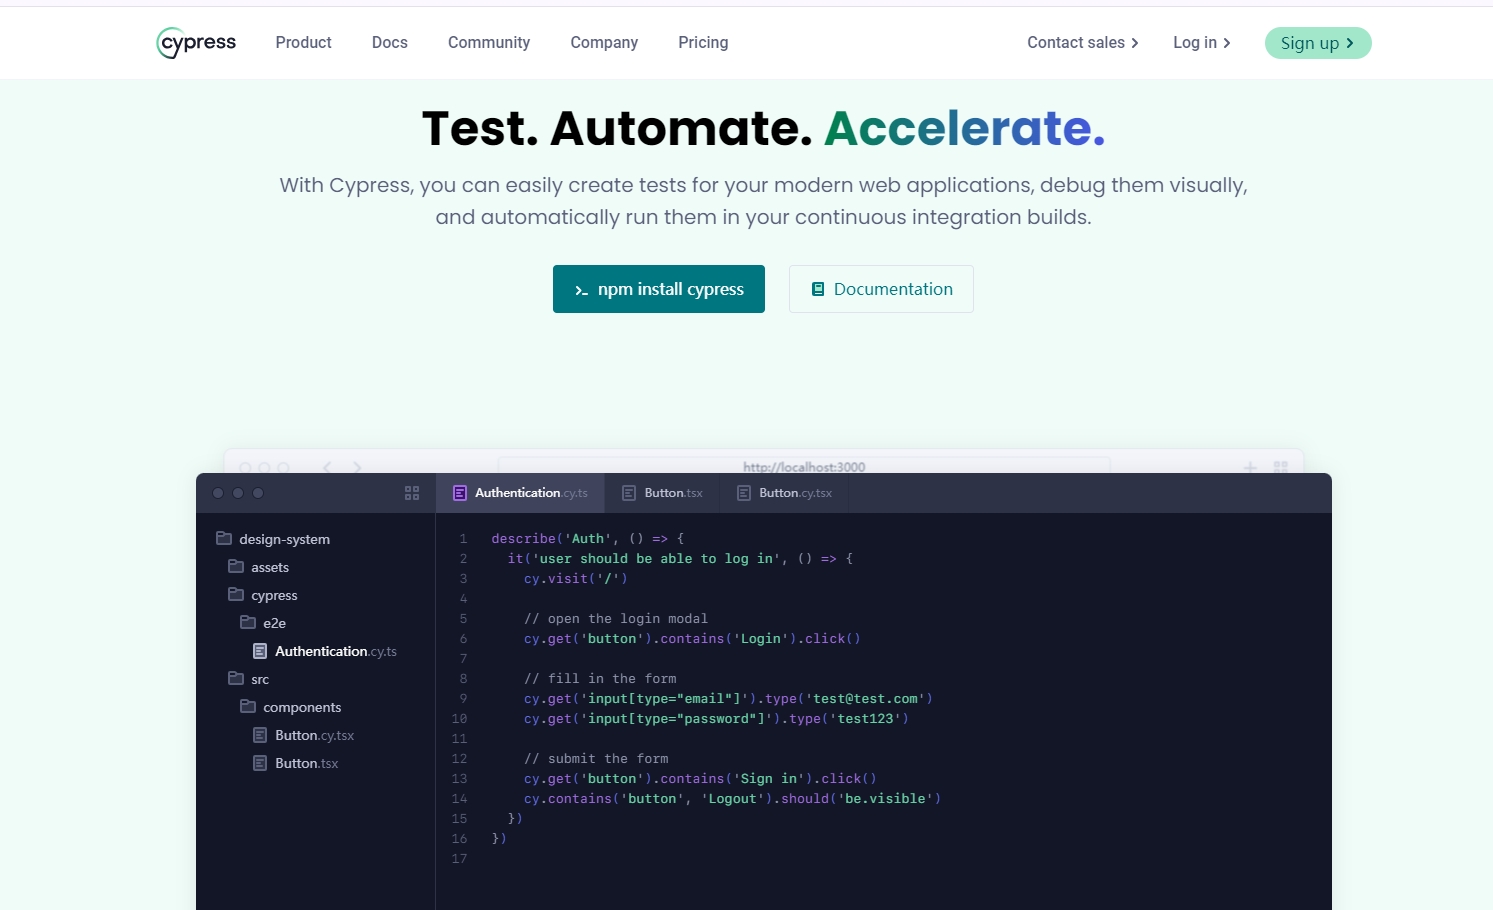Open Authentication.cy.ts in the file tree
Image resolution: width=1493 pixels, height=910 pixels.
[x=325, y=651]
